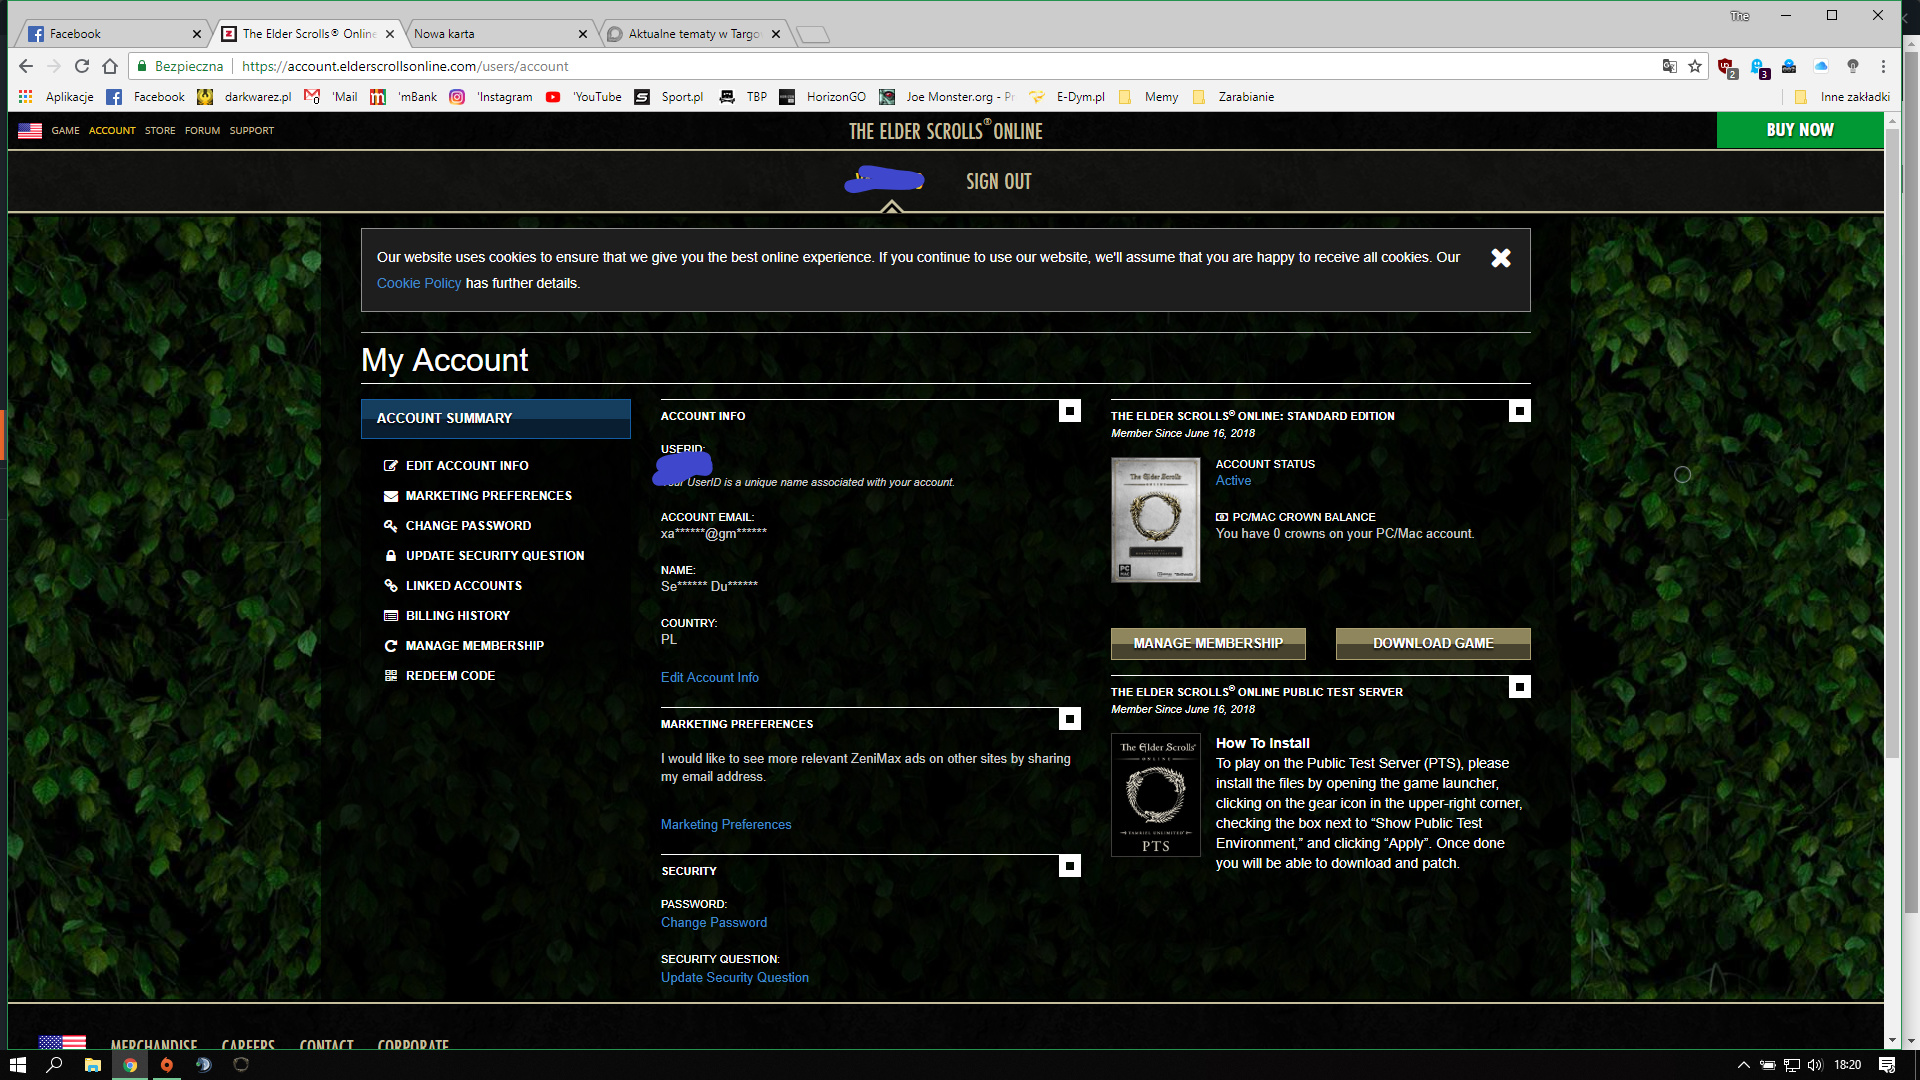Click The Elder Scrolls Online header logo
Screen dimensions: 1920x1080
[x=945, y=131]
